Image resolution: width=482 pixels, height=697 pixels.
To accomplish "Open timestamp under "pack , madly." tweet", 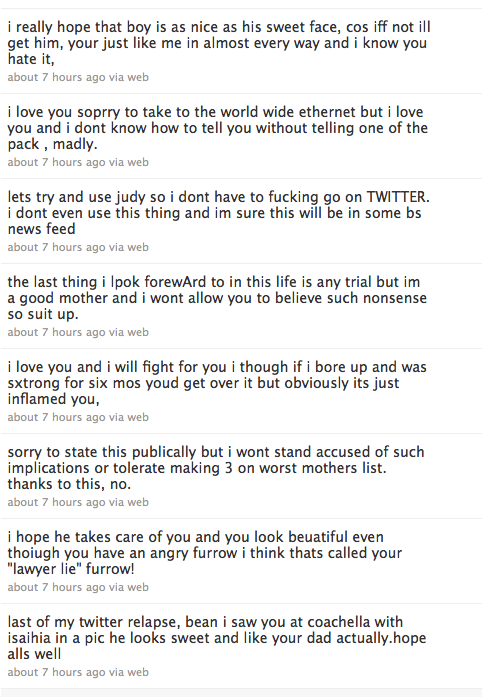I will 56,162.
